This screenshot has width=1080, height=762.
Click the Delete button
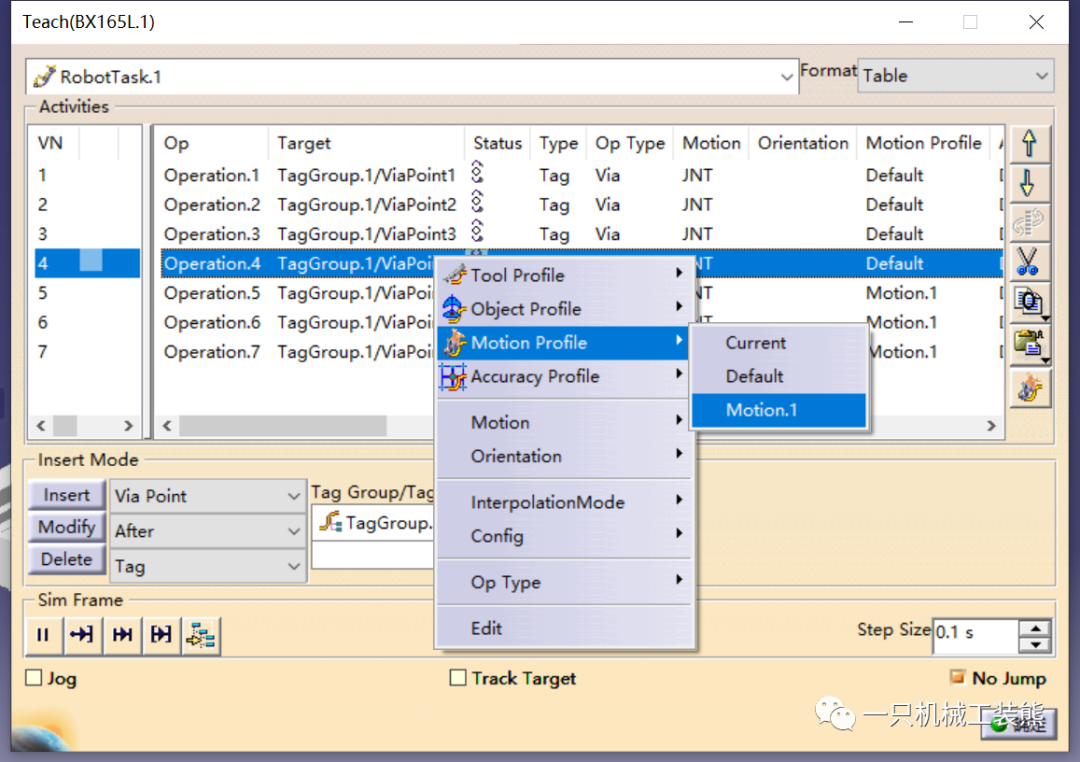coord(66,559)
